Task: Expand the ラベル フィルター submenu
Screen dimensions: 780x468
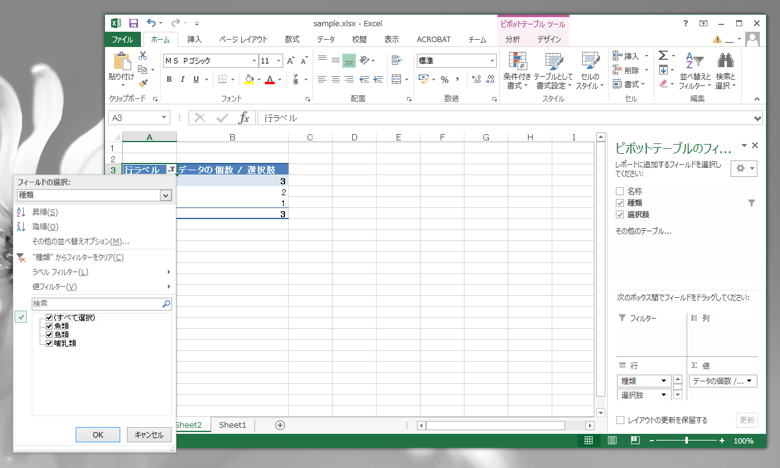Action: pyautogui.click(x=95, y=272)
